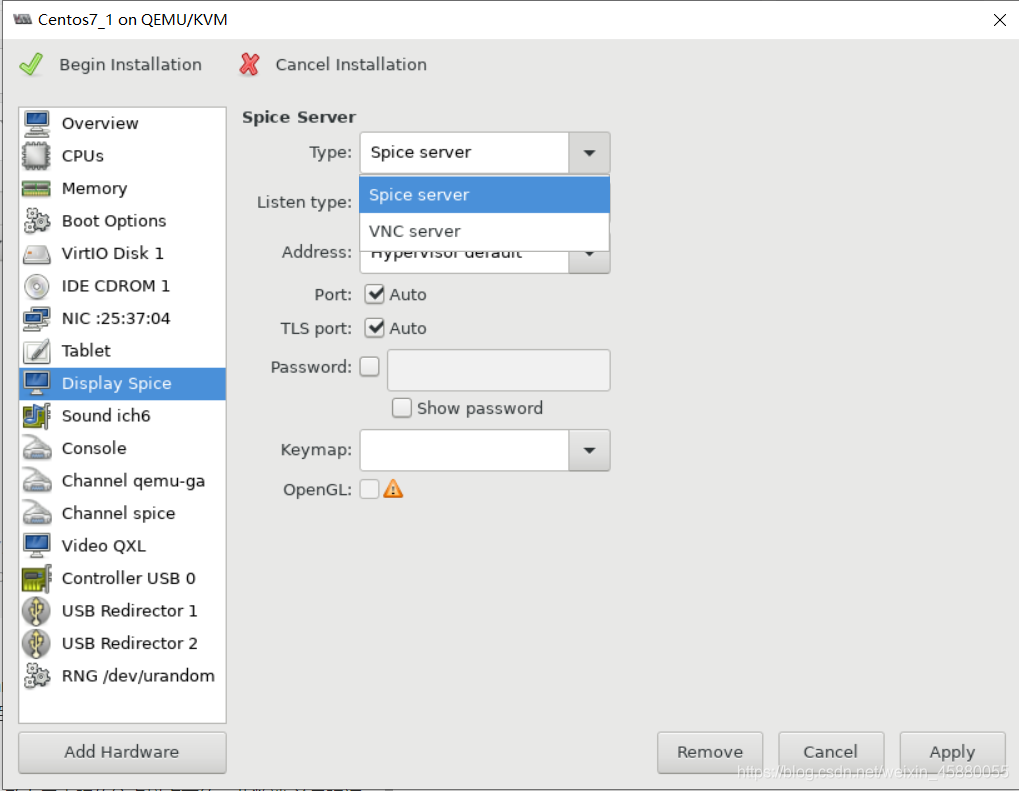Close the Centos7_1 window

(x=1000, y=20)
